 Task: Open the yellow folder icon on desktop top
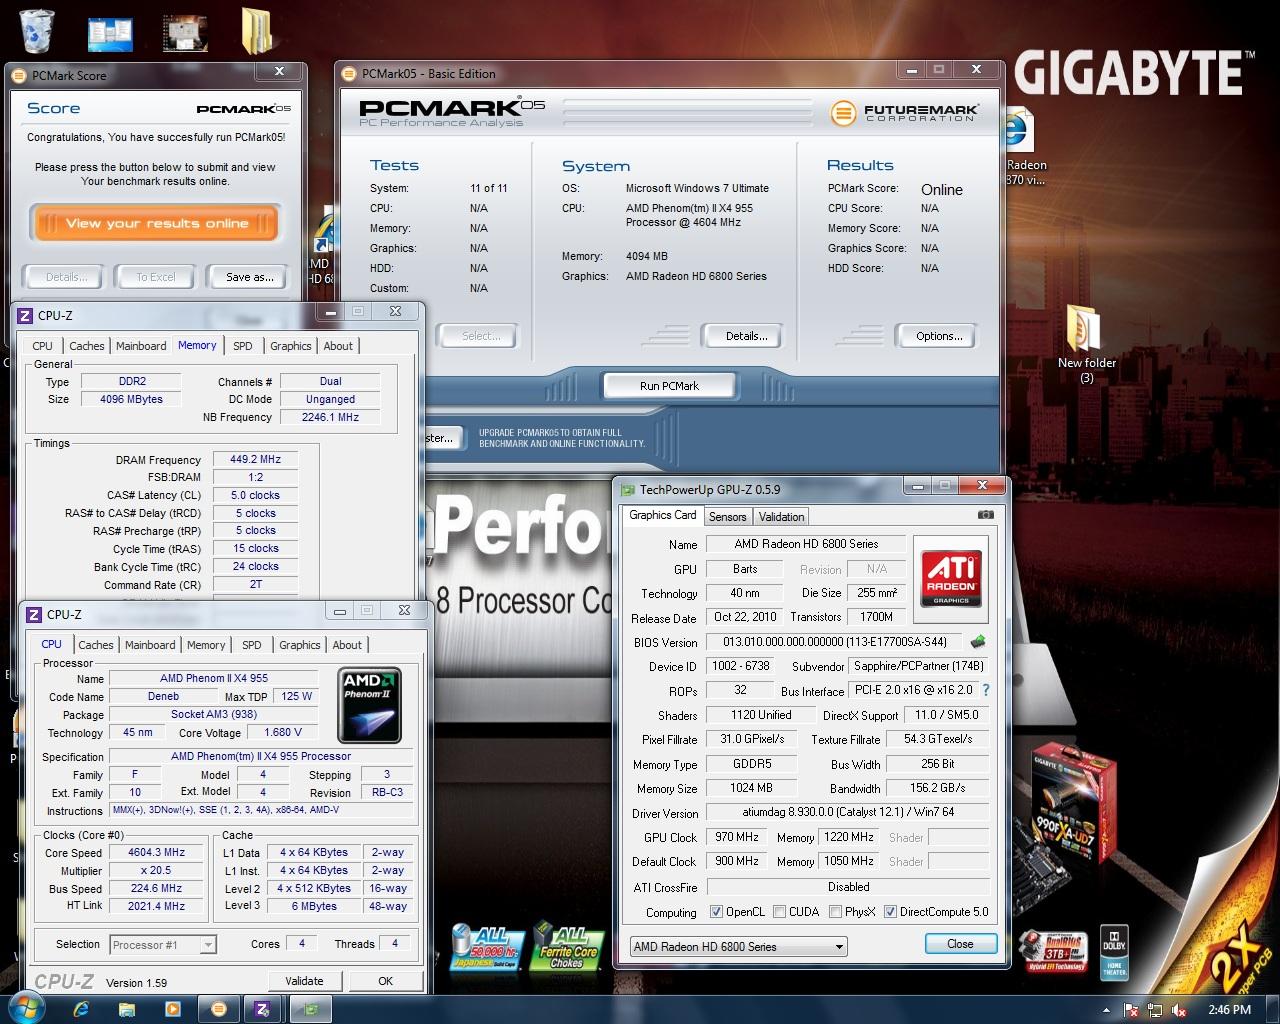click(x=257, y=31)
